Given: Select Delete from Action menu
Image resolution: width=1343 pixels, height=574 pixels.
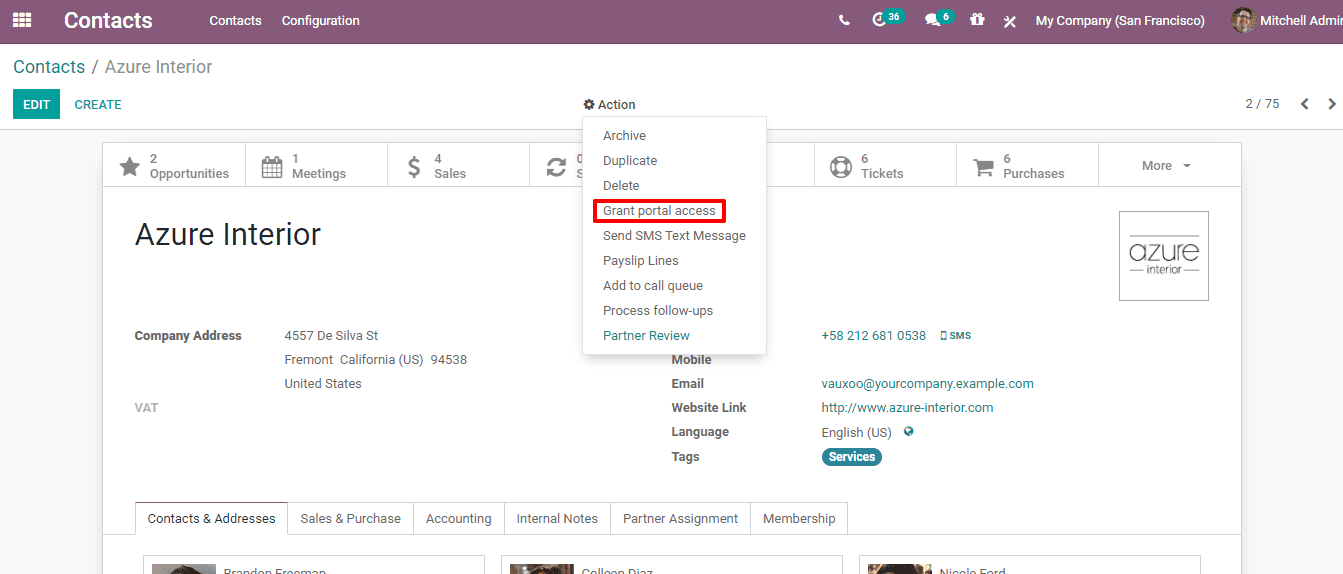Looking at the screenshot, I should [674, 186].
